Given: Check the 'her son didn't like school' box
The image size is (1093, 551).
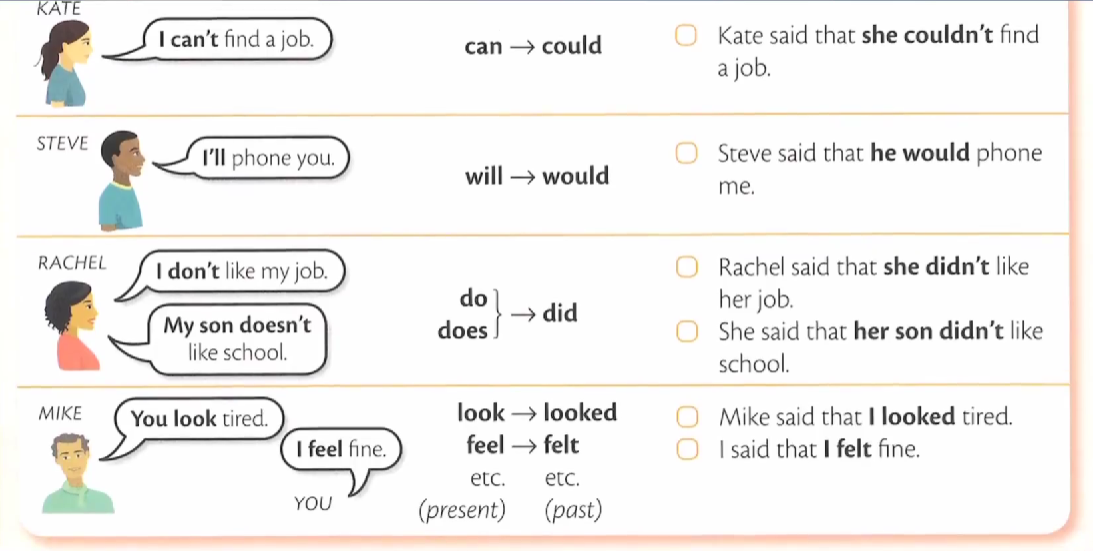Looking at the screenshot, I should pos(686,331).
